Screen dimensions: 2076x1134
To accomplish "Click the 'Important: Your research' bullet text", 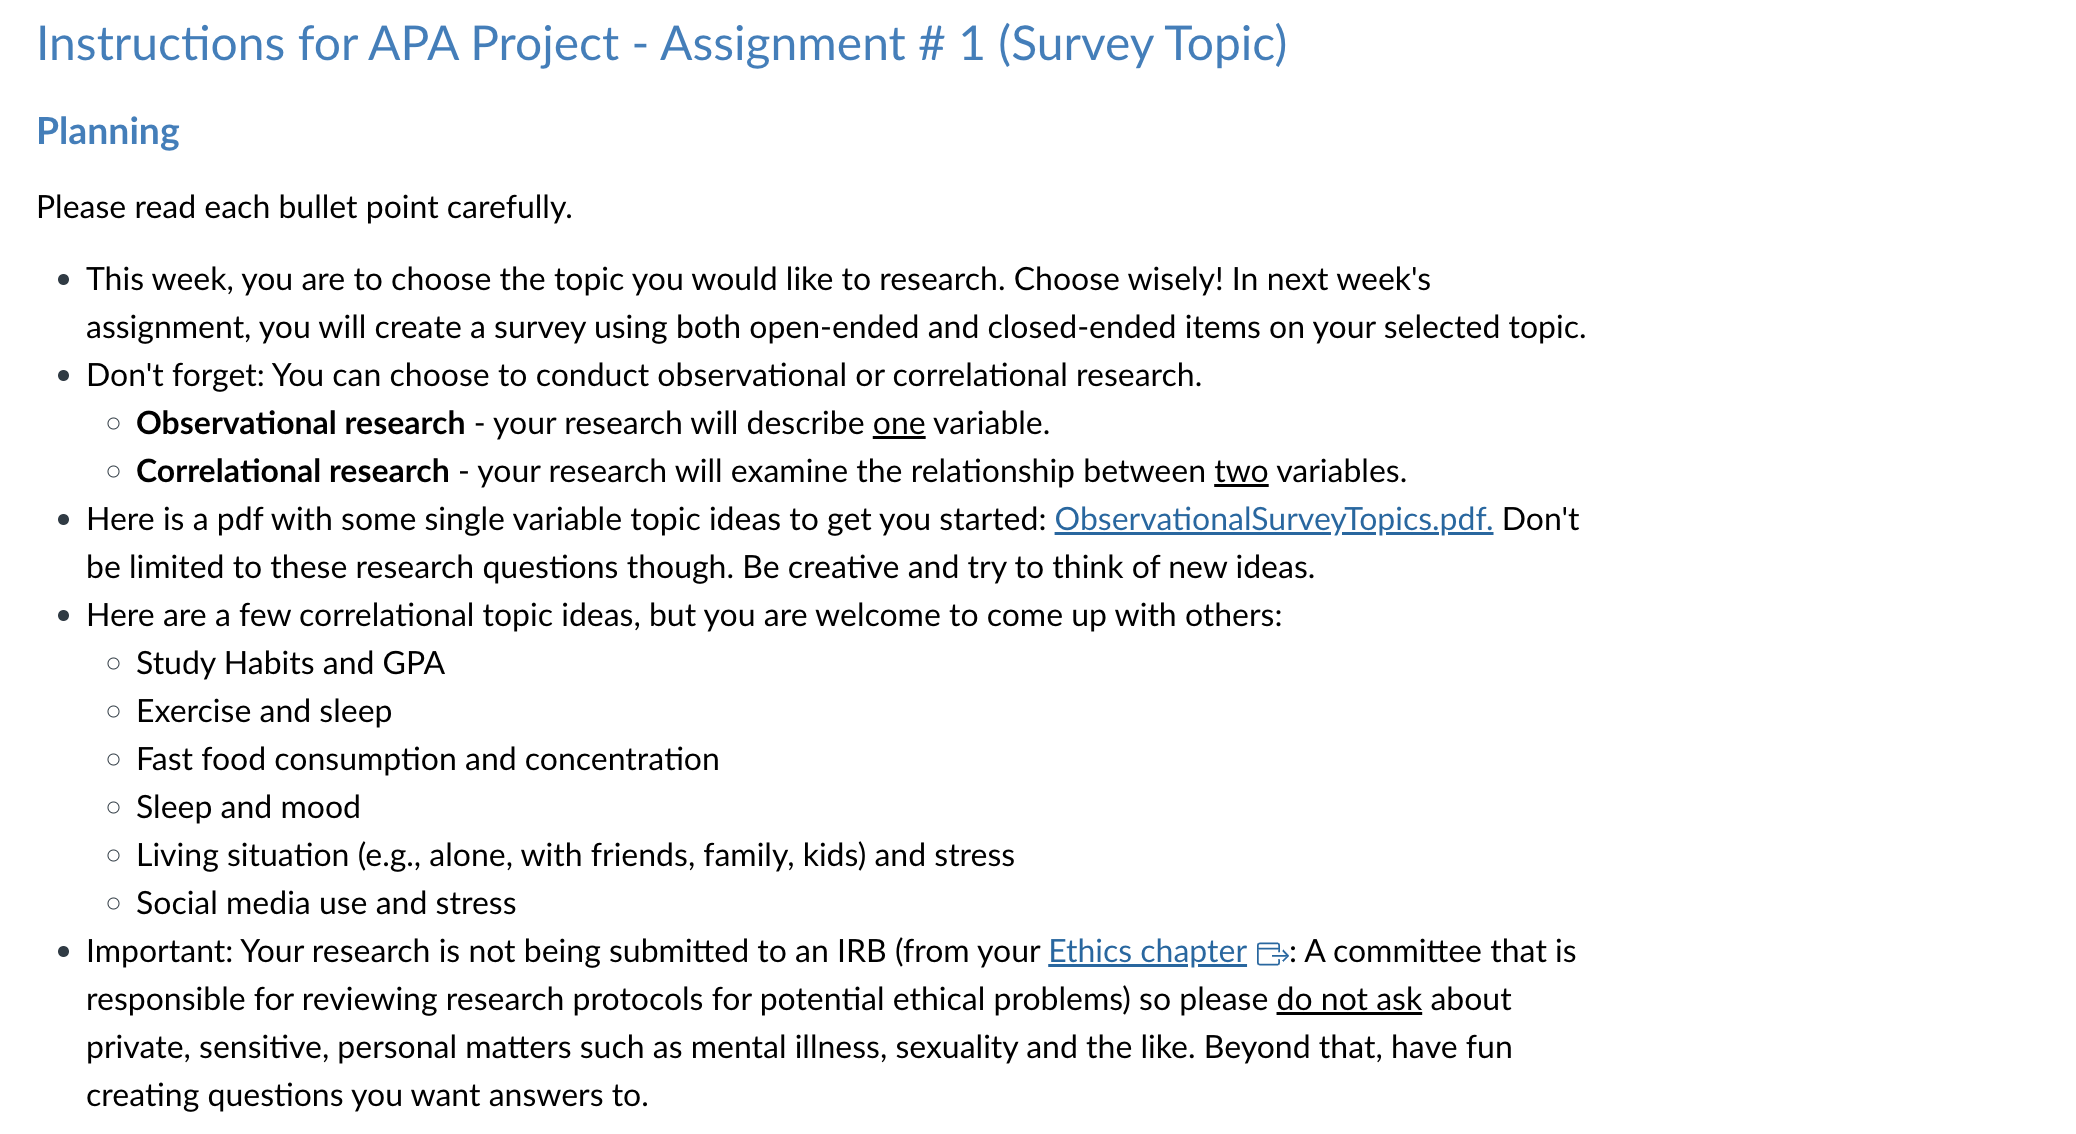I will click(831, 1023).
